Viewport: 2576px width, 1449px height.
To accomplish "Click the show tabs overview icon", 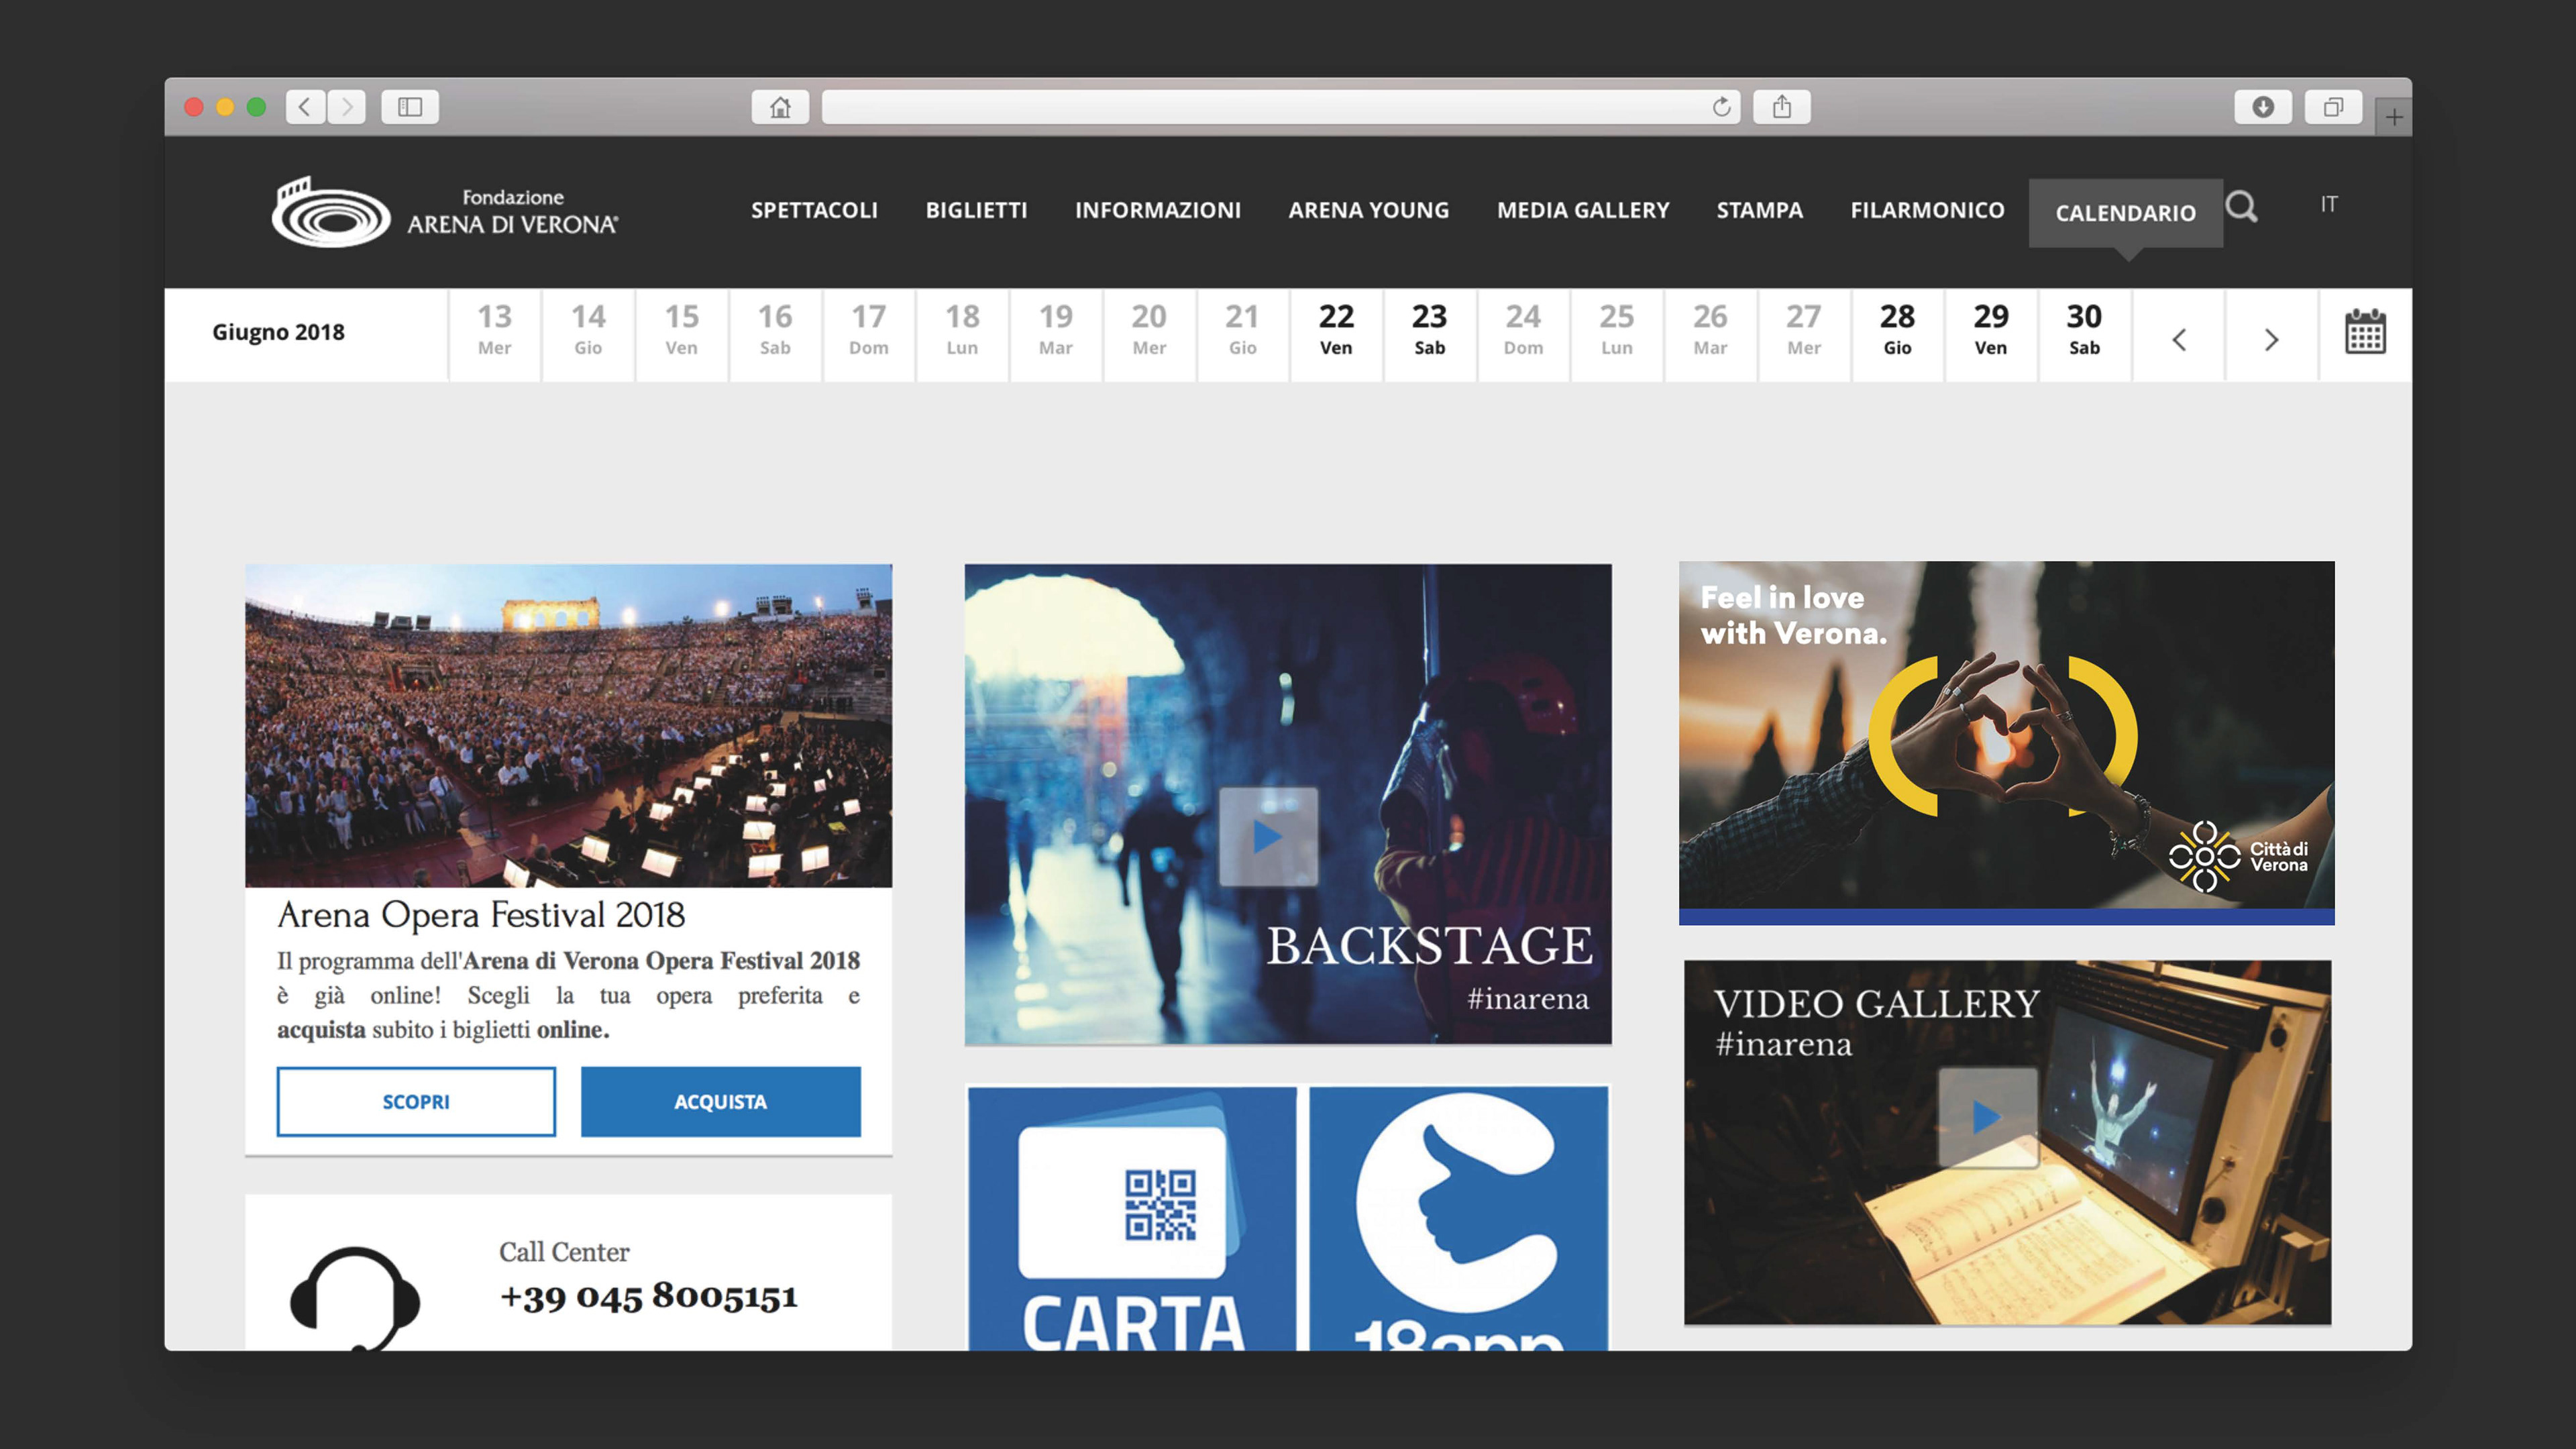I will pyautogui.click(x=2333, y=107).
